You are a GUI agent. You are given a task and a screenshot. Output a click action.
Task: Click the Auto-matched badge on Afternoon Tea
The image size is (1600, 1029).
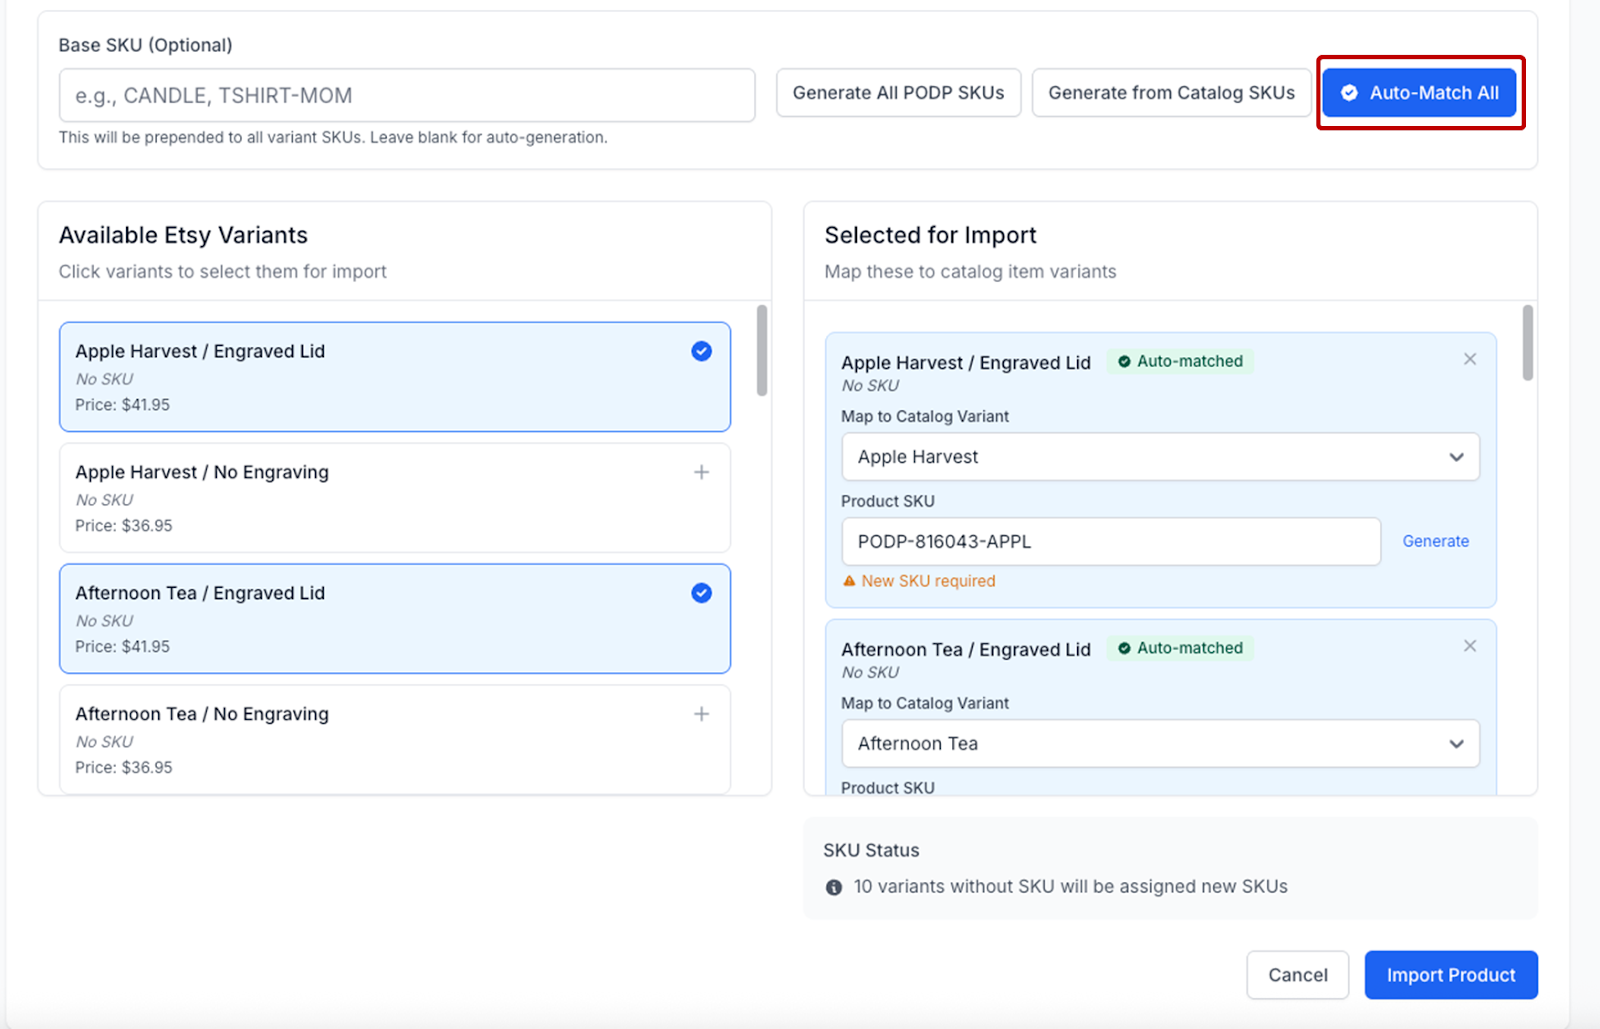coord(1180,648)
